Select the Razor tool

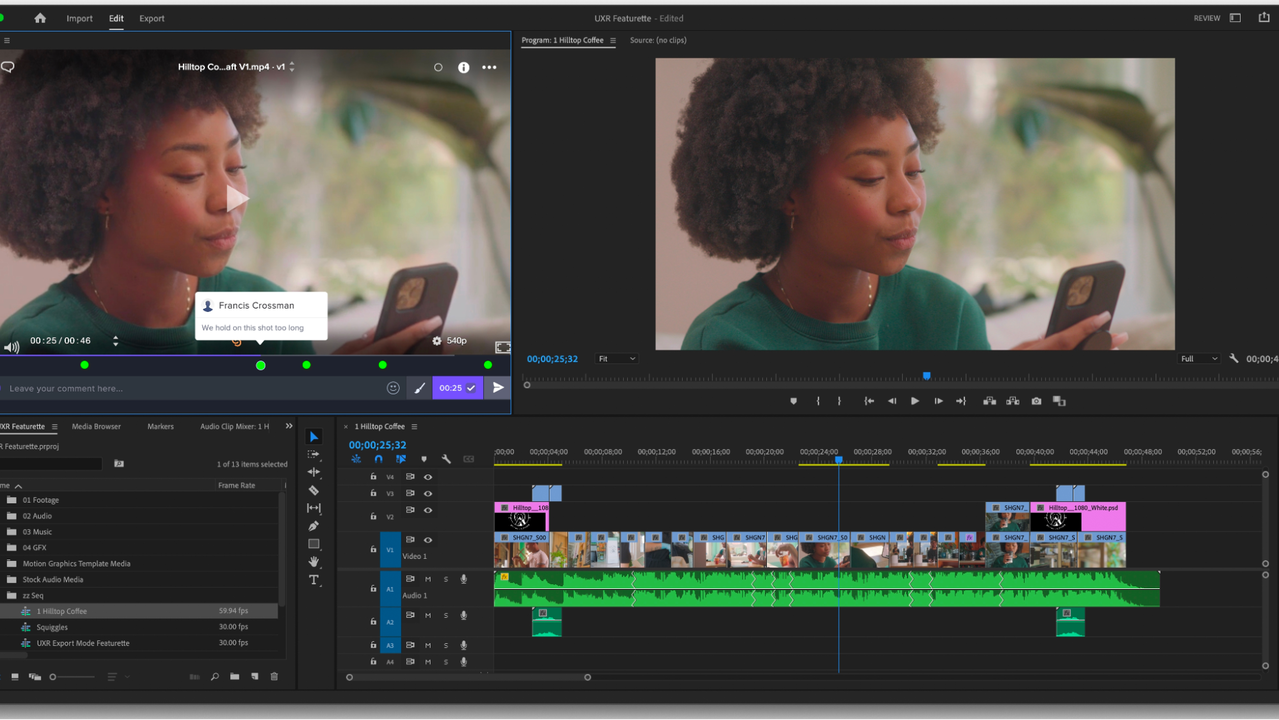[x=314, y=490]
